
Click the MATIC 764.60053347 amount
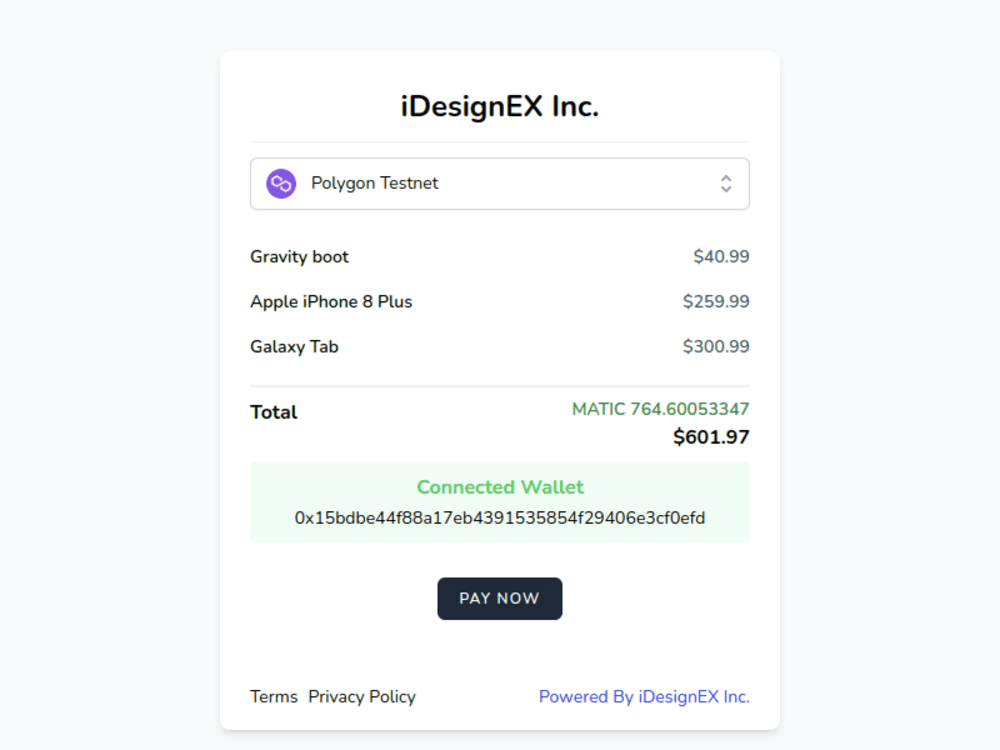pos(660,409)
